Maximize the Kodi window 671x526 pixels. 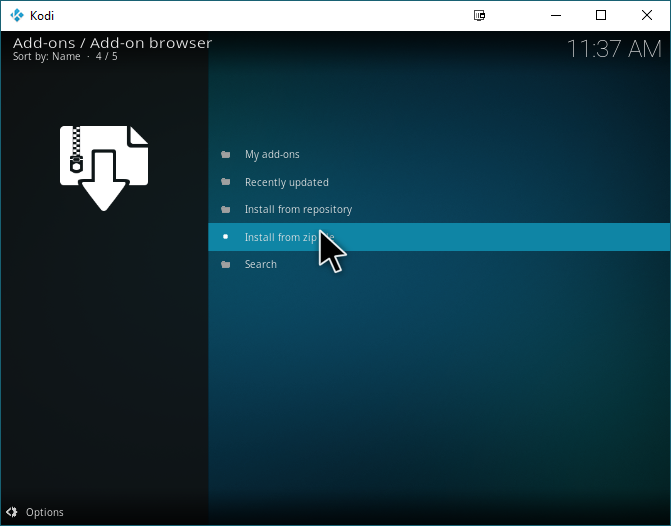click(601, 15)
